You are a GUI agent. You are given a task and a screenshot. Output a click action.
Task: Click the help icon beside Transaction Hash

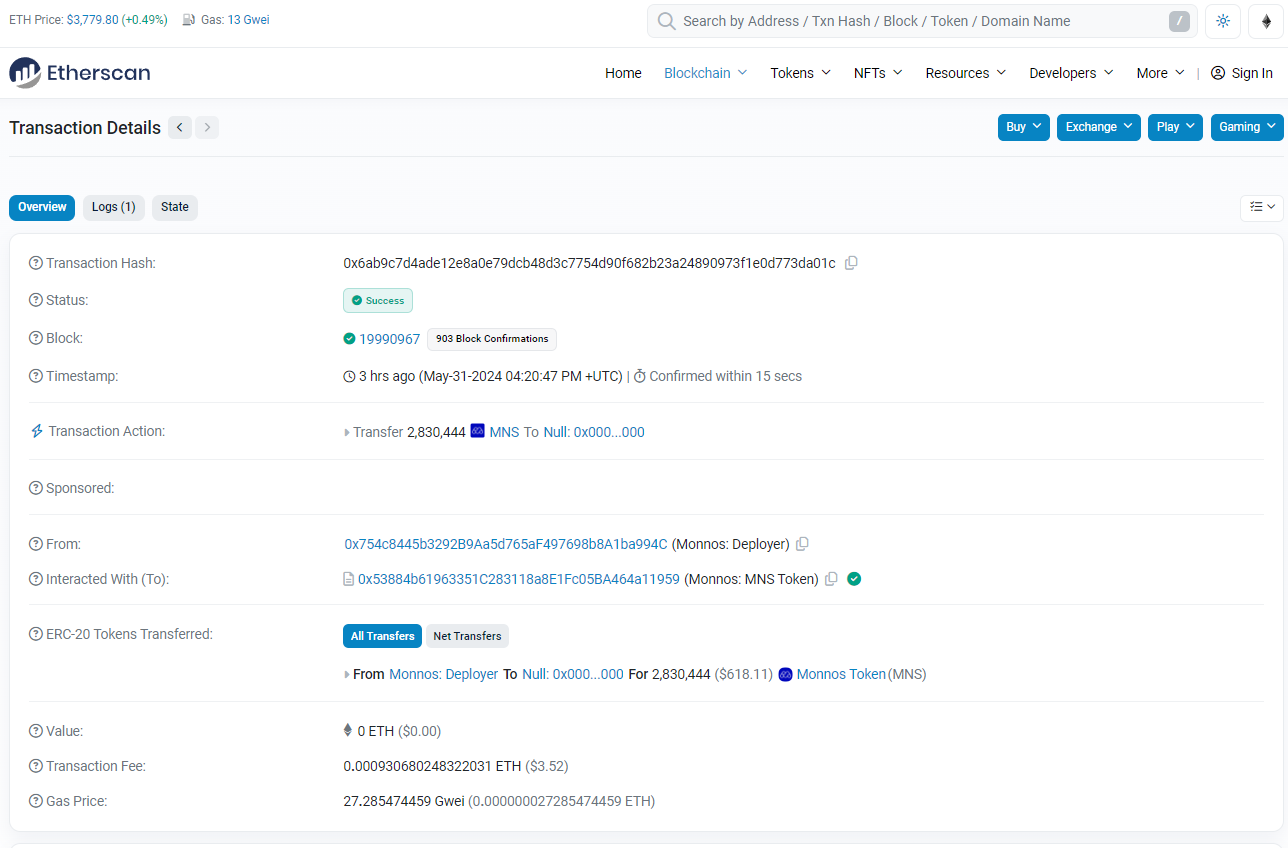(36, 263)
